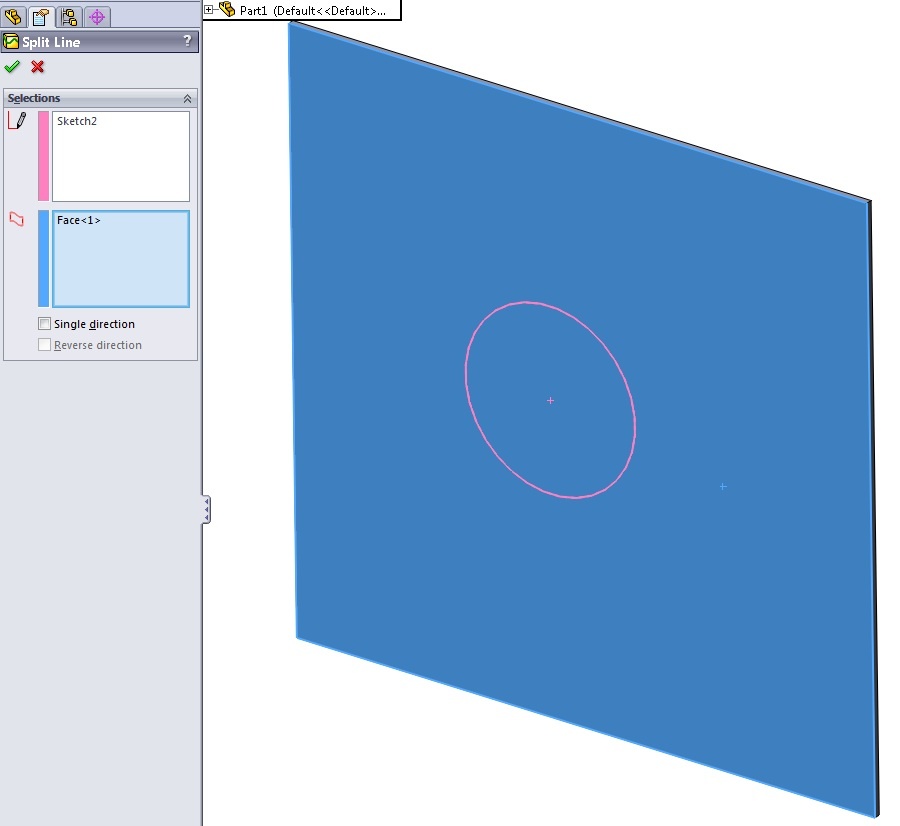Viewport: 900px width, 826px height.
Task: Open the DimXpertManager tab
Action: coord(97,17)
